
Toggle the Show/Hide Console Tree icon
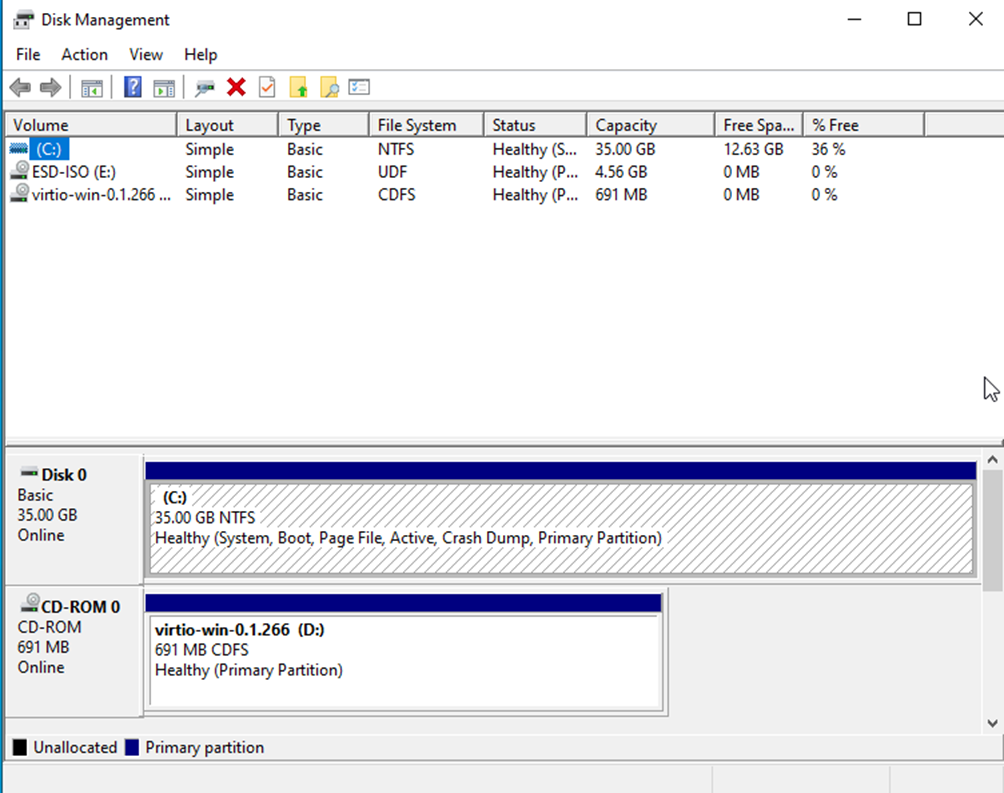click(x=92, y=88)
